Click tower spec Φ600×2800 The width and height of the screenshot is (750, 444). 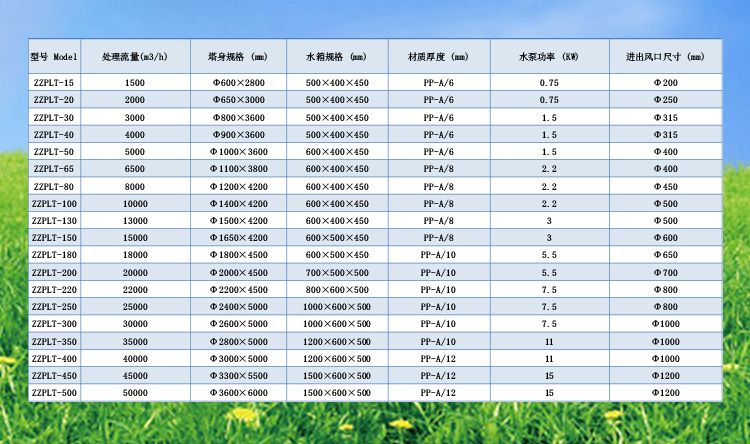coord(239,83)
